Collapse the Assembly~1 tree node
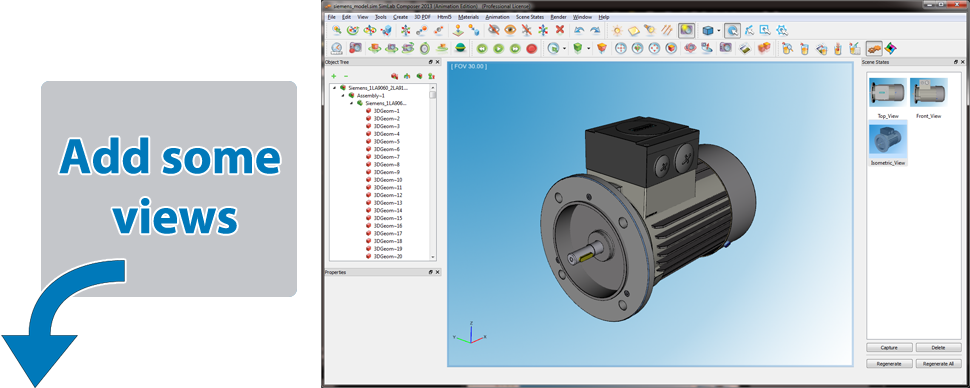Image resolution: width=970 pixels, height=388 pixels. 343,96
